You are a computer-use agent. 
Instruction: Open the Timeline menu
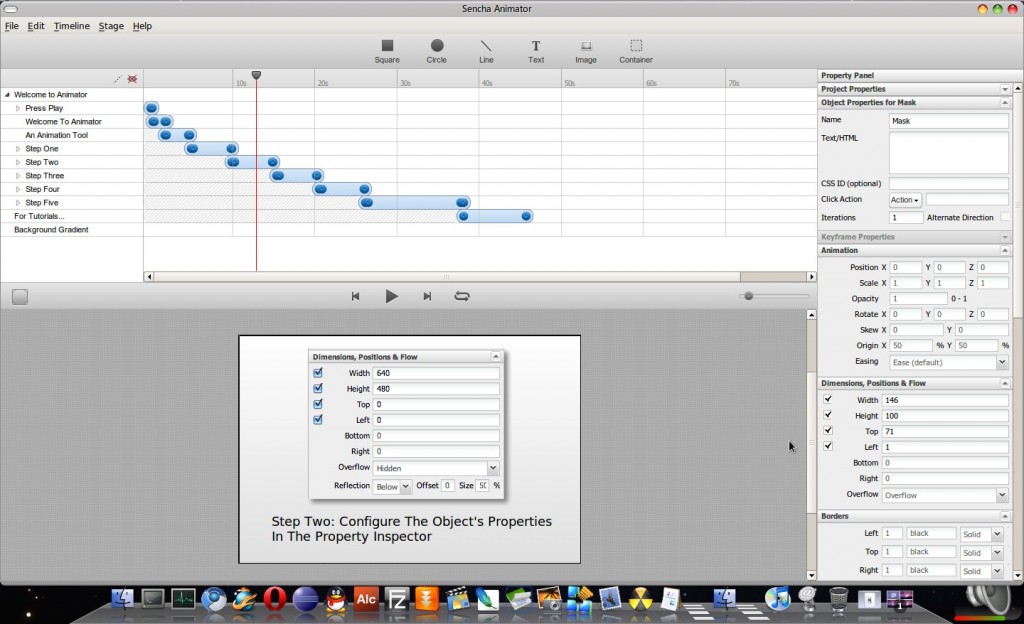[71, 26]
